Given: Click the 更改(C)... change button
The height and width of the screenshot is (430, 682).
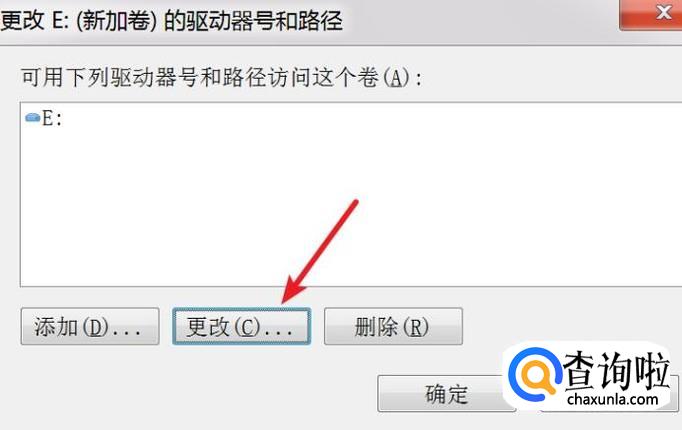Looking at the screenshot, I should coord(241,327).
